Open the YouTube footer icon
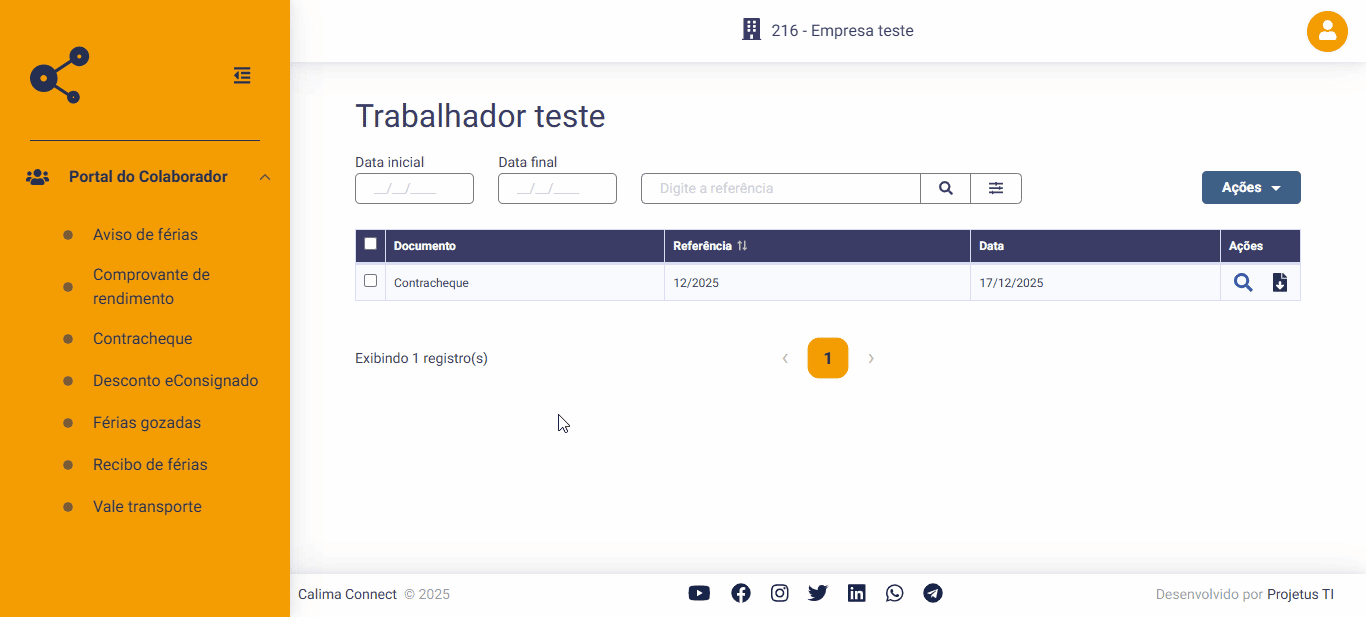Screen dimensions: 1366x617 699,593
